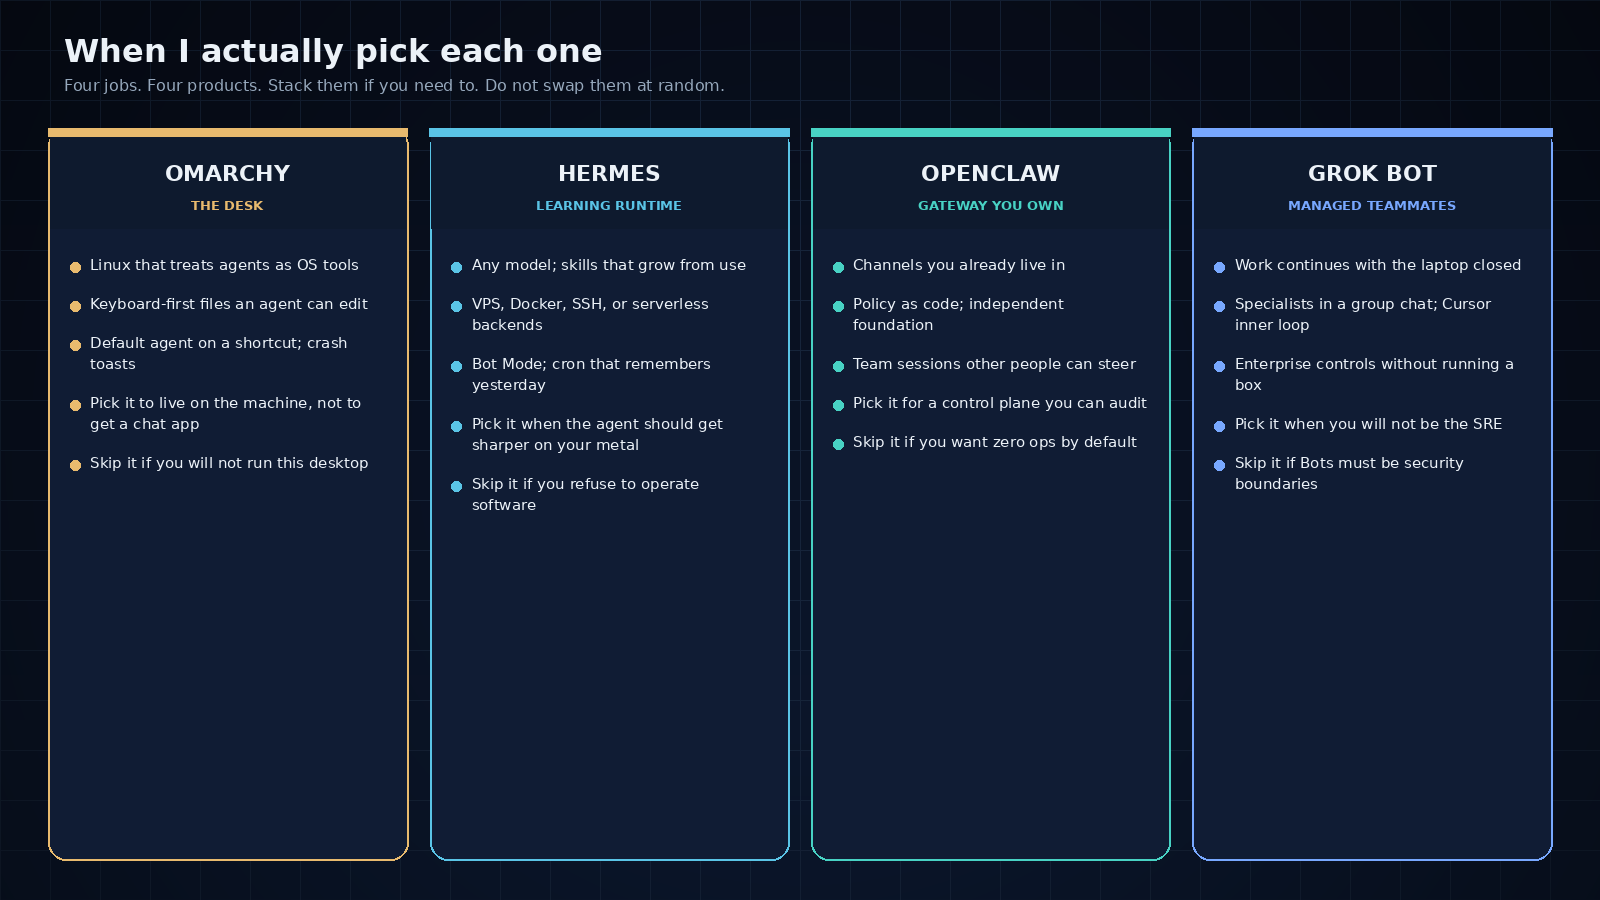Select the HERMES card title

click(609, 173)
